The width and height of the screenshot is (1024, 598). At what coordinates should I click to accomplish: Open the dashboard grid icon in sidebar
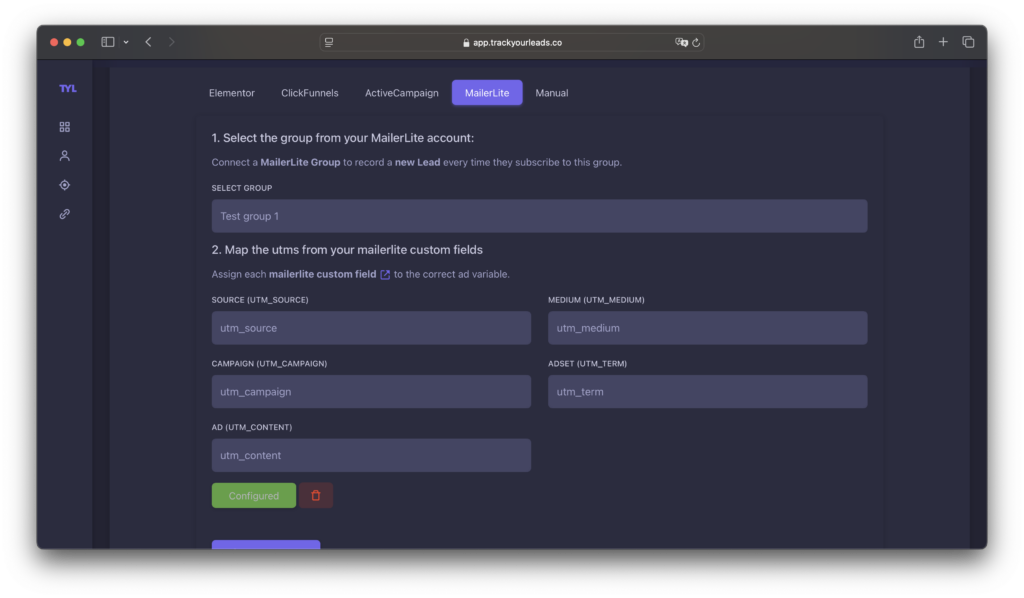pos(65,127)
